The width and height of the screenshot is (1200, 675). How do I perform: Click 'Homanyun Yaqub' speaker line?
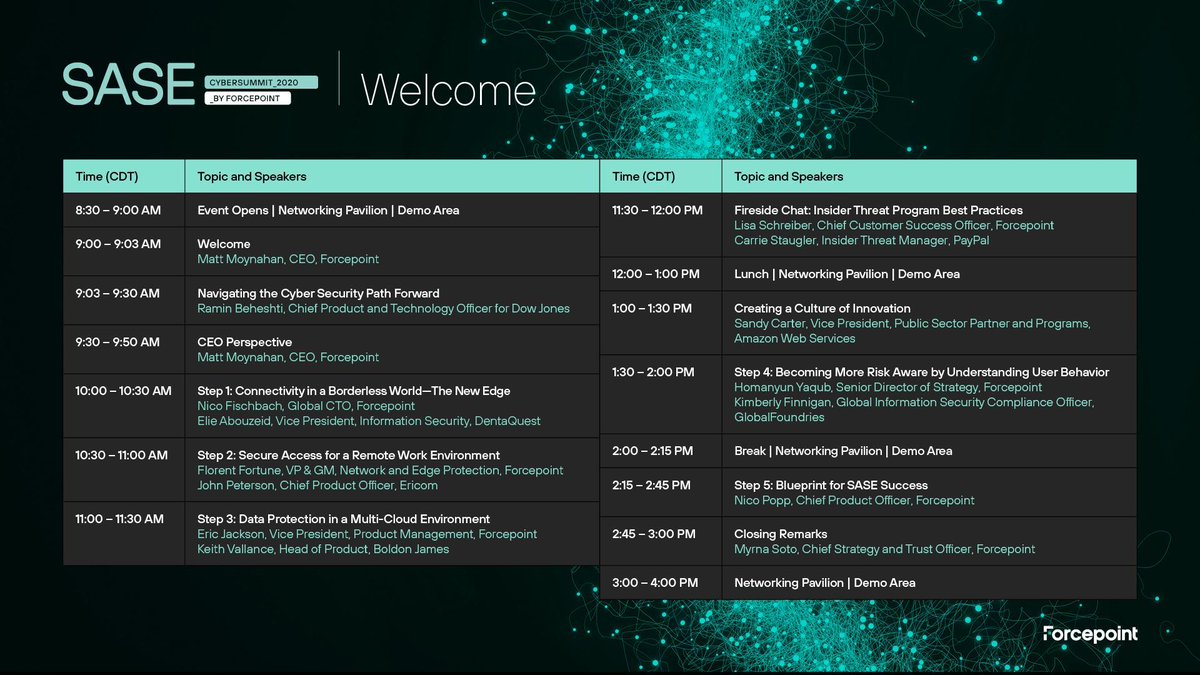[888, 387]
